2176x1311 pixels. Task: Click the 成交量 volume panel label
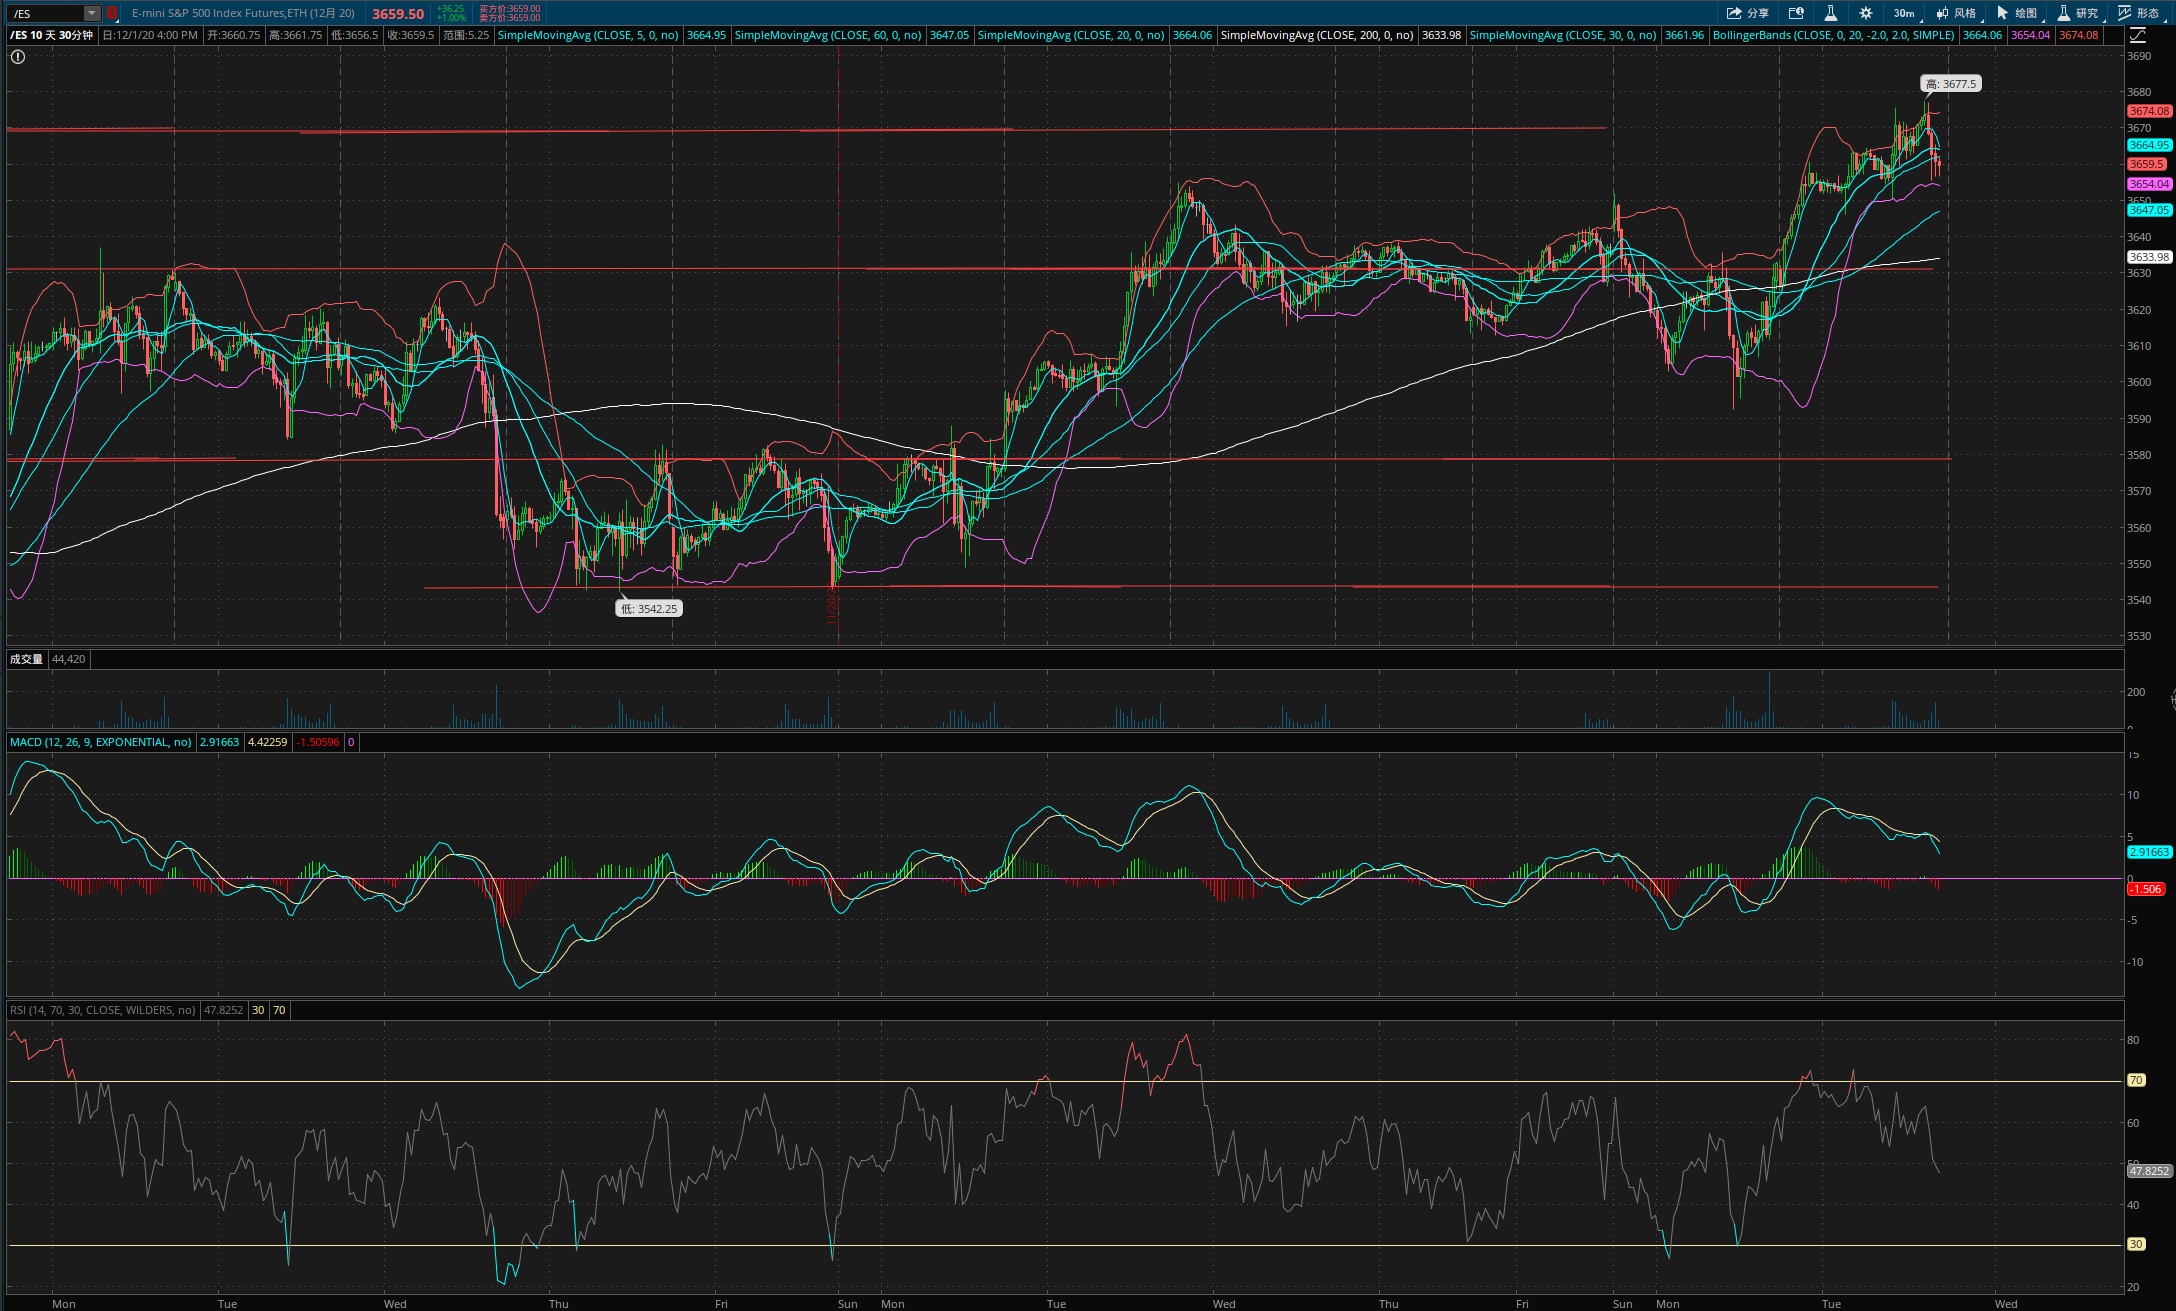point(27,659)
